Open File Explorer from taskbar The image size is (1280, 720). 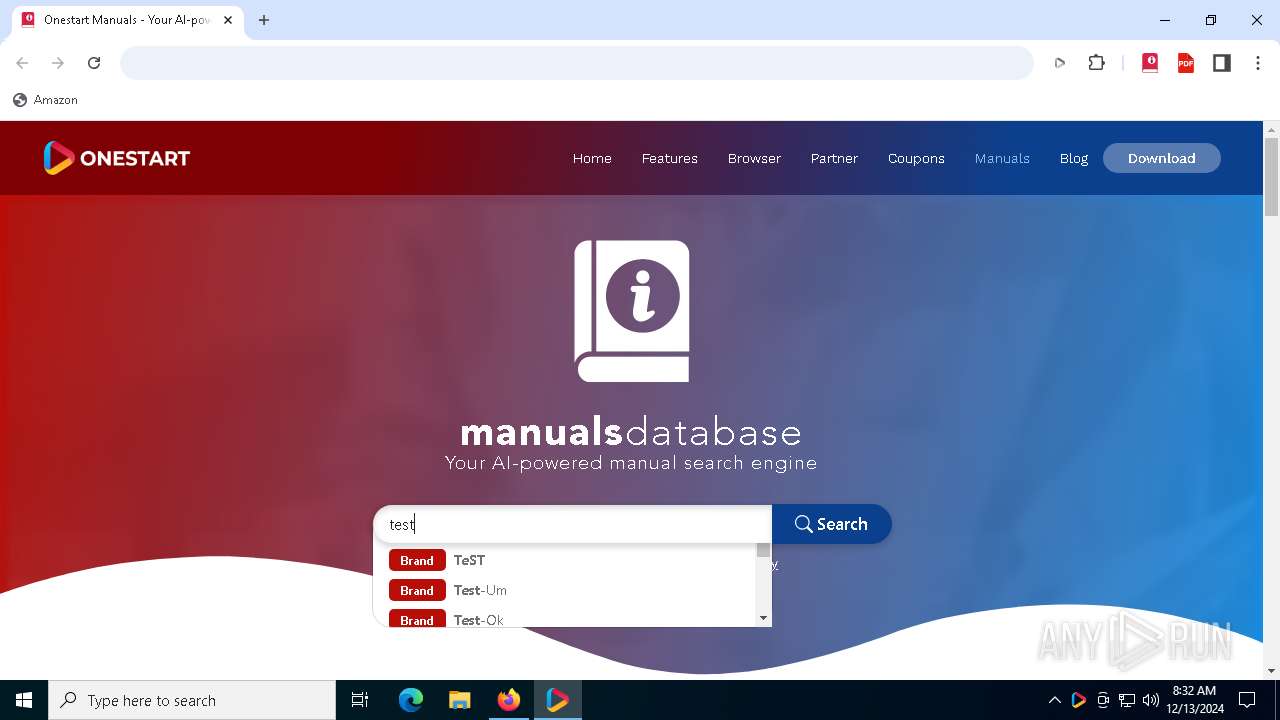click(x=459, y=700)
